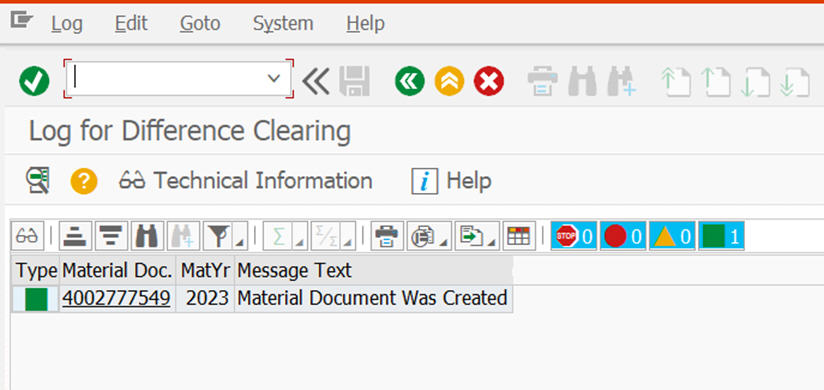Click the Export icon
Viewport: 824px width, 390px height.
pyautogui.click(x=471, y=236)
